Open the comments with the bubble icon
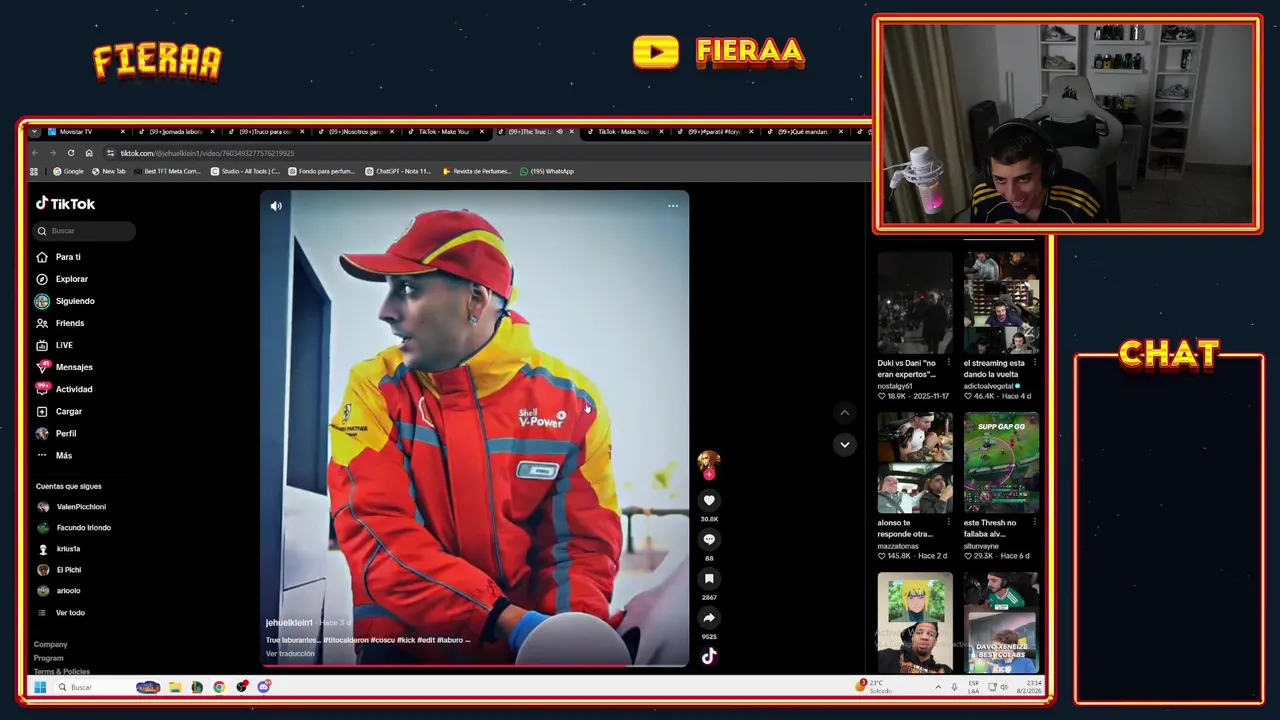The height and width of the screenshot is (720, 1280). [x=709, y=539]
